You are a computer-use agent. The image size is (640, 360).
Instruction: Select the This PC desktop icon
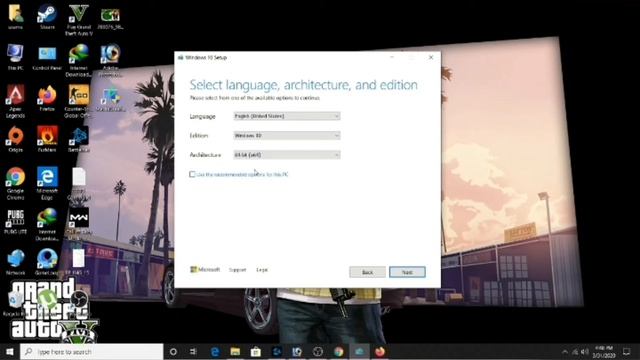(16, 58)
